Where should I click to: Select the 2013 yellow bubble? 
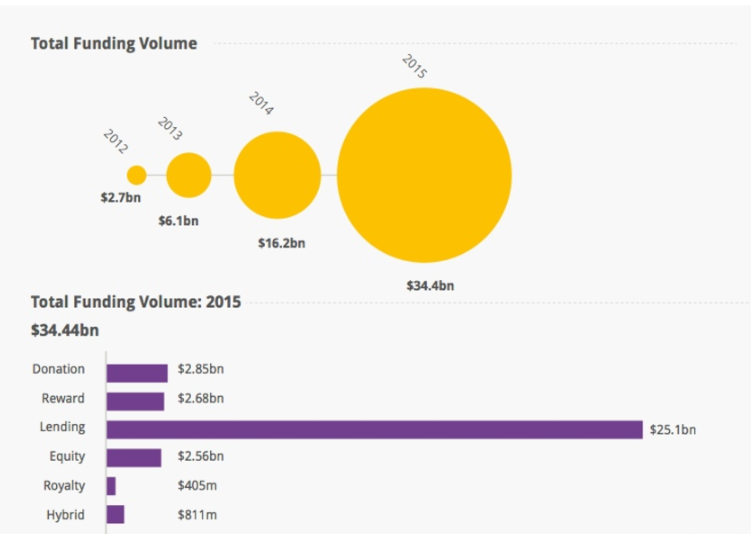tap(189, 175)
